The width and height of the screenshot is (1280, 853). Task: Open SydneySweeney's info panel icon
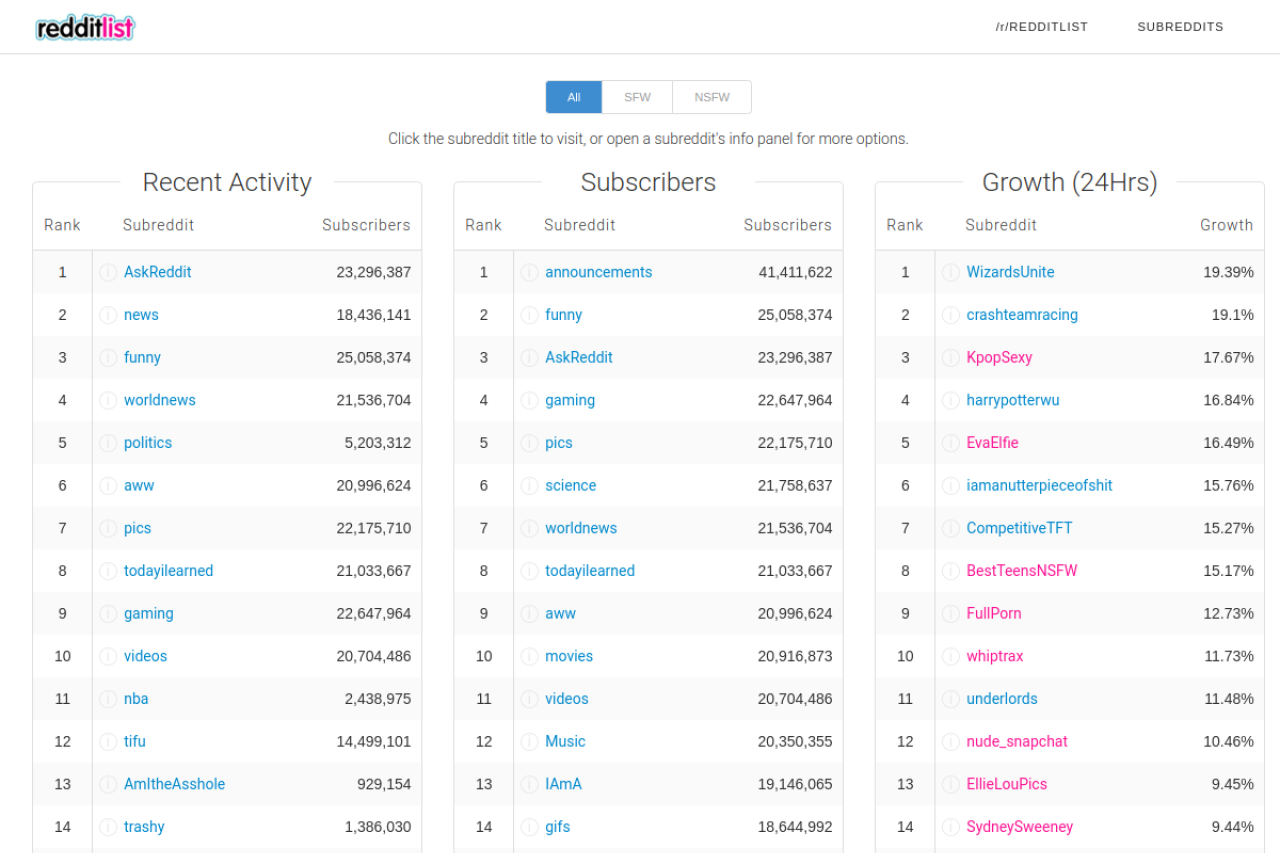(x=950, y=826)
